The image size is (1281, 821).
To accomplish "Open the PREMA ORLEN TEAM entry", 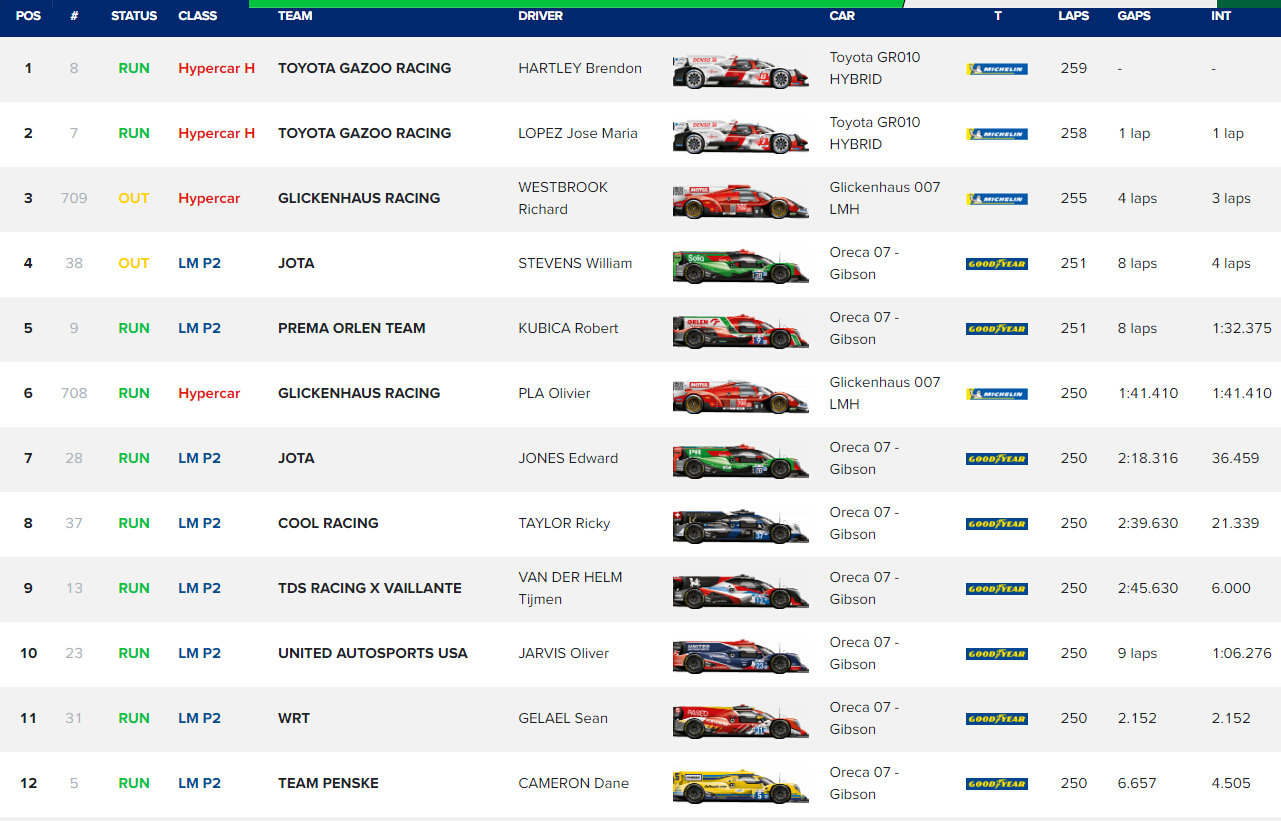I will pos(351,328).
